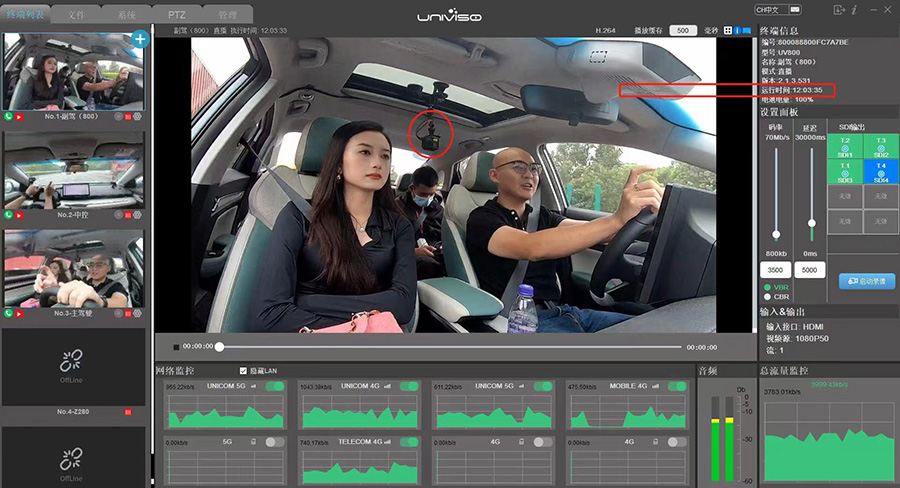This screenshot has width=900, height=488.
Task: Click the delay value field 5000
Action: (x=810, y=270)
